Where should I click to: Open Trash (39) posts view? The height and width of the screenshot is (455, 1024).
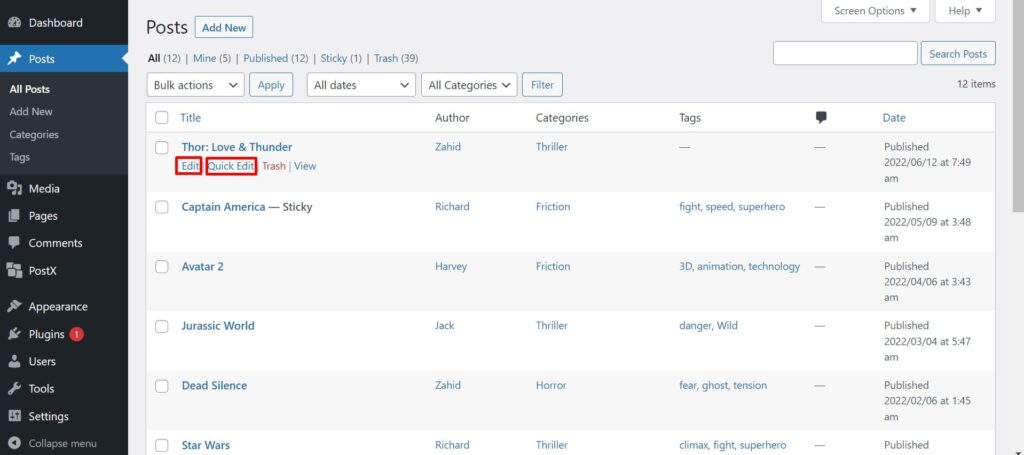[396, 59]
